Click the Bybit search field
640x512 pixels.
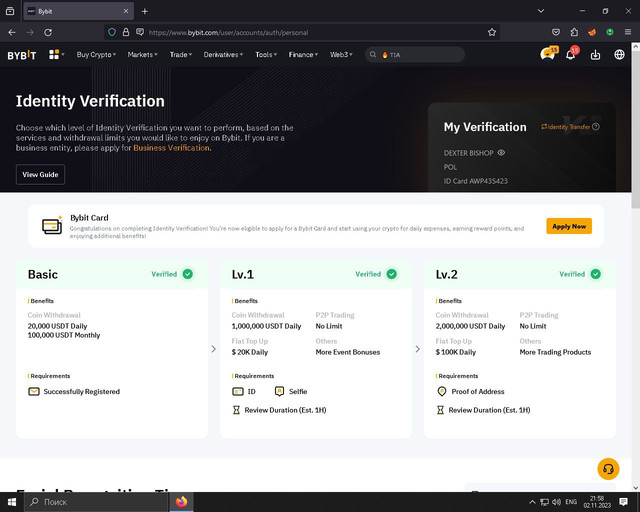[x=415, y=54]
